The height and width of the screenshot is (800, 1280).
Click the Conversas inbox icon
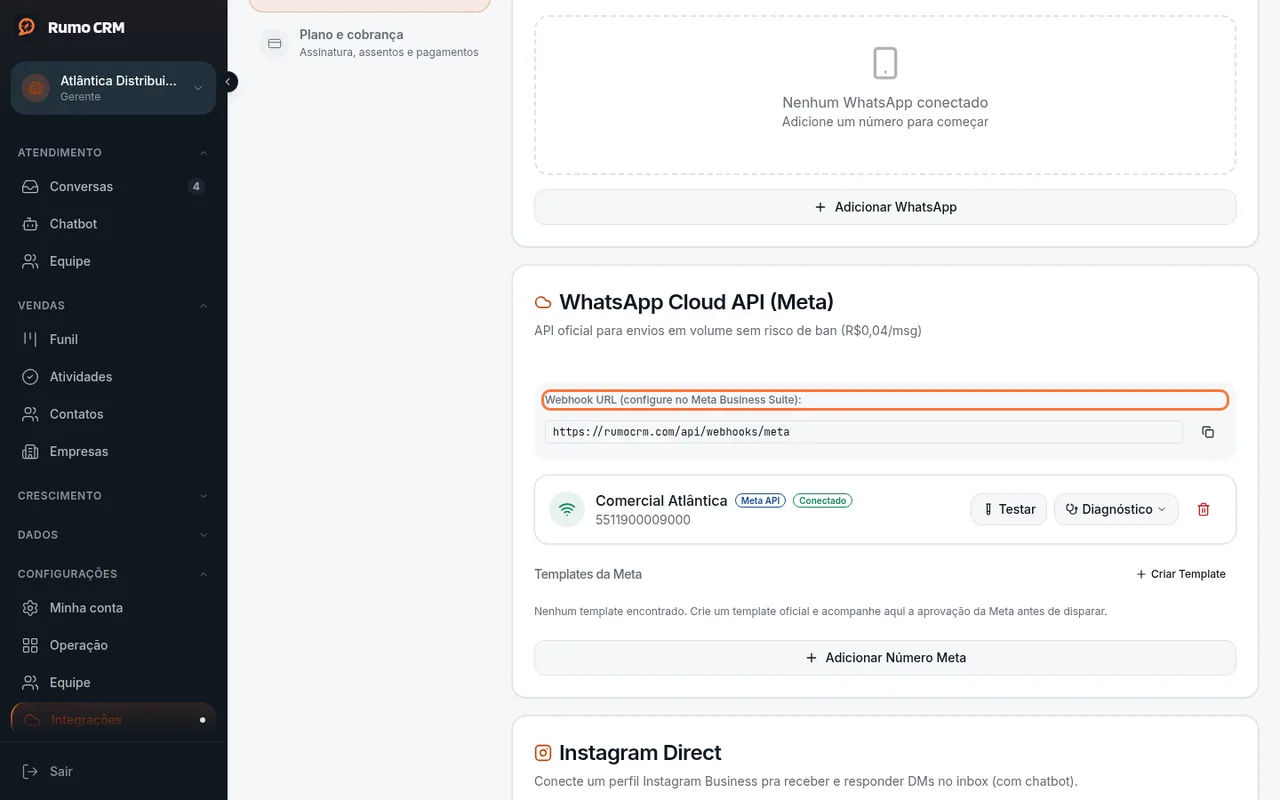[x=31, y=187]
